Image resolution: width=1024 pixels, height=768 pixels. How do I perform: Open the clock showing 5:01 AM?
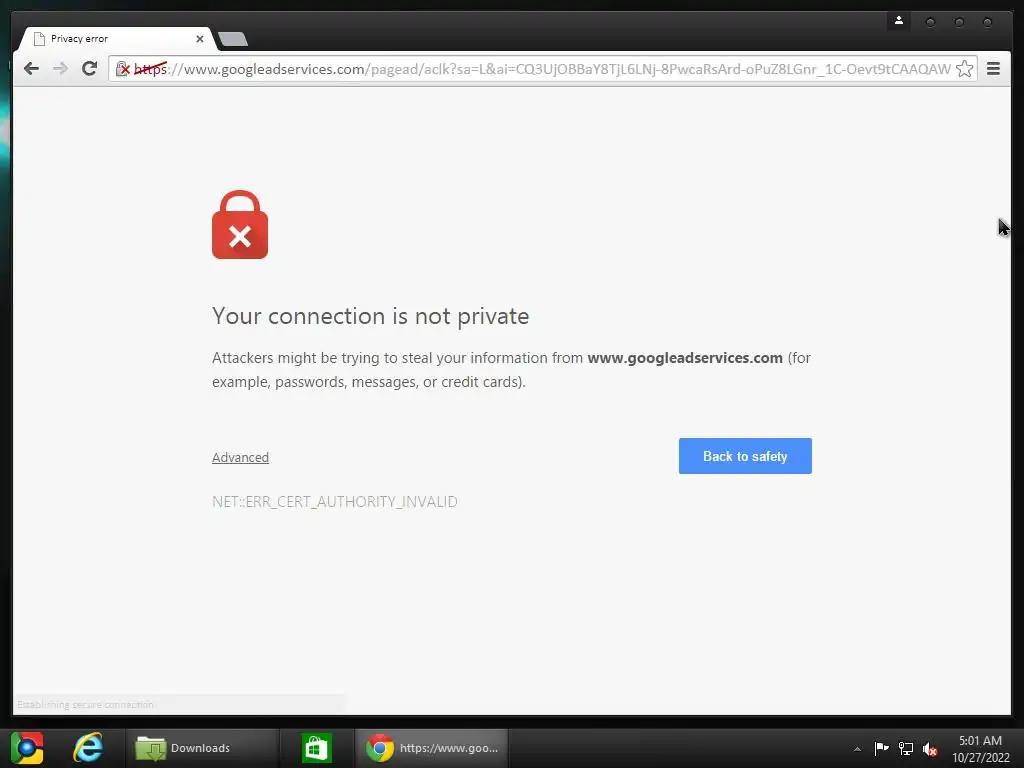coord(980,748)
